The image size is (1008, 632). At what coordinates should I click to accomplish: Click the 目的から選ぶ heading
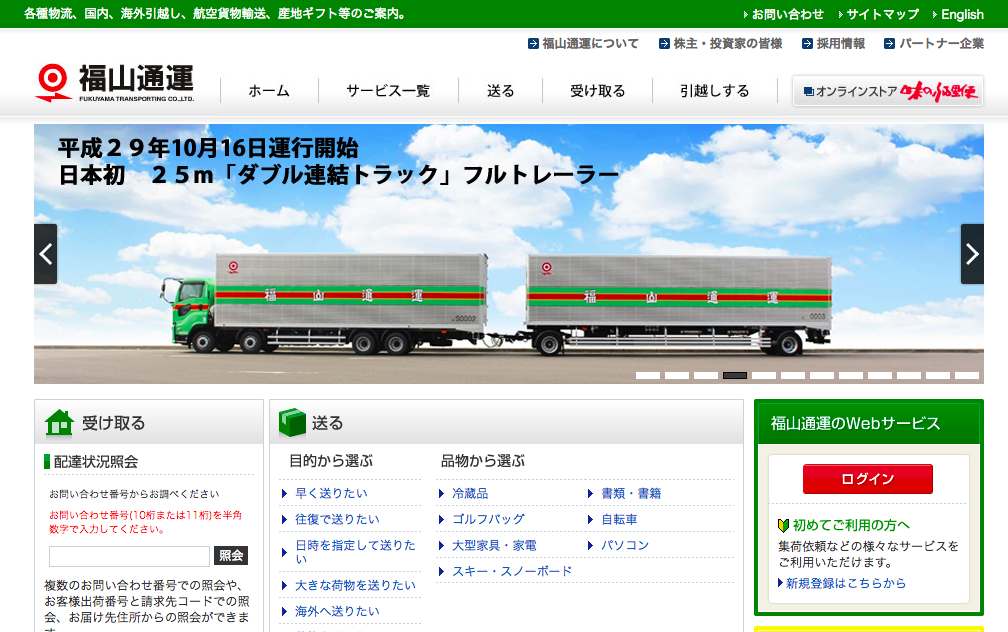pos(331,461)
